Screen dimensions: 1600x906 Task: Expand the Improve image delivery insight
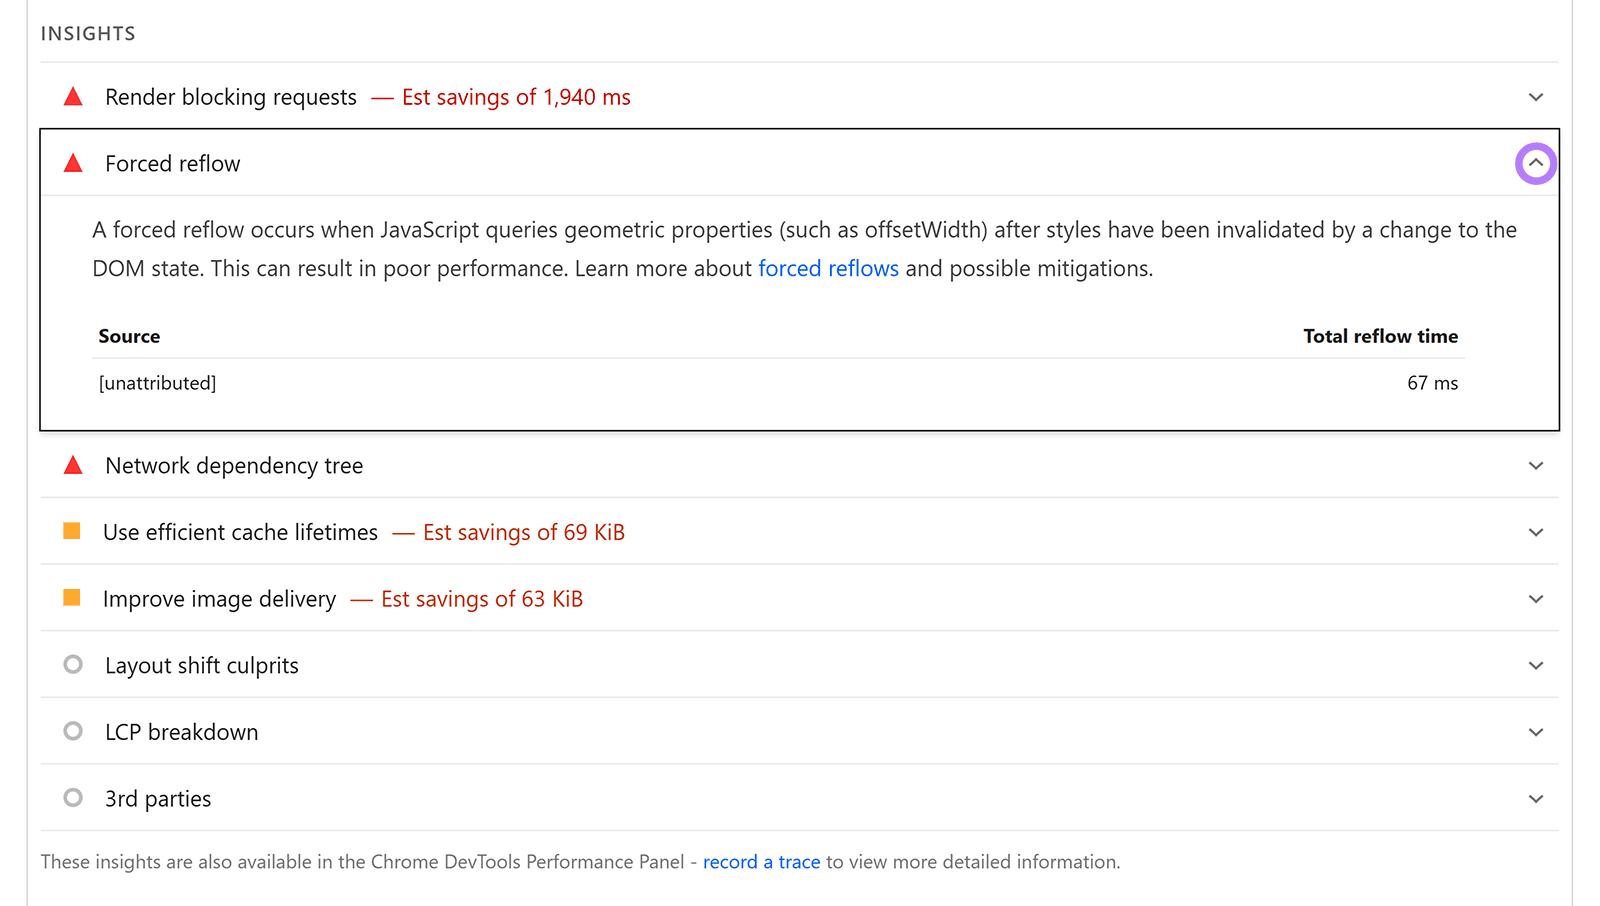[x=1535, y=598]
